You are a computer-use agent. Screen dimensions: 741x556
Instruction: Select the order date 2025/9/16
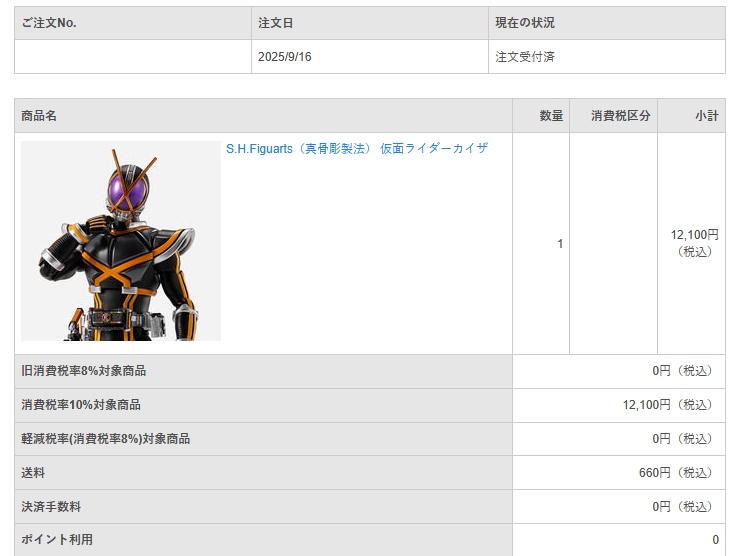[x=284, y=57]
